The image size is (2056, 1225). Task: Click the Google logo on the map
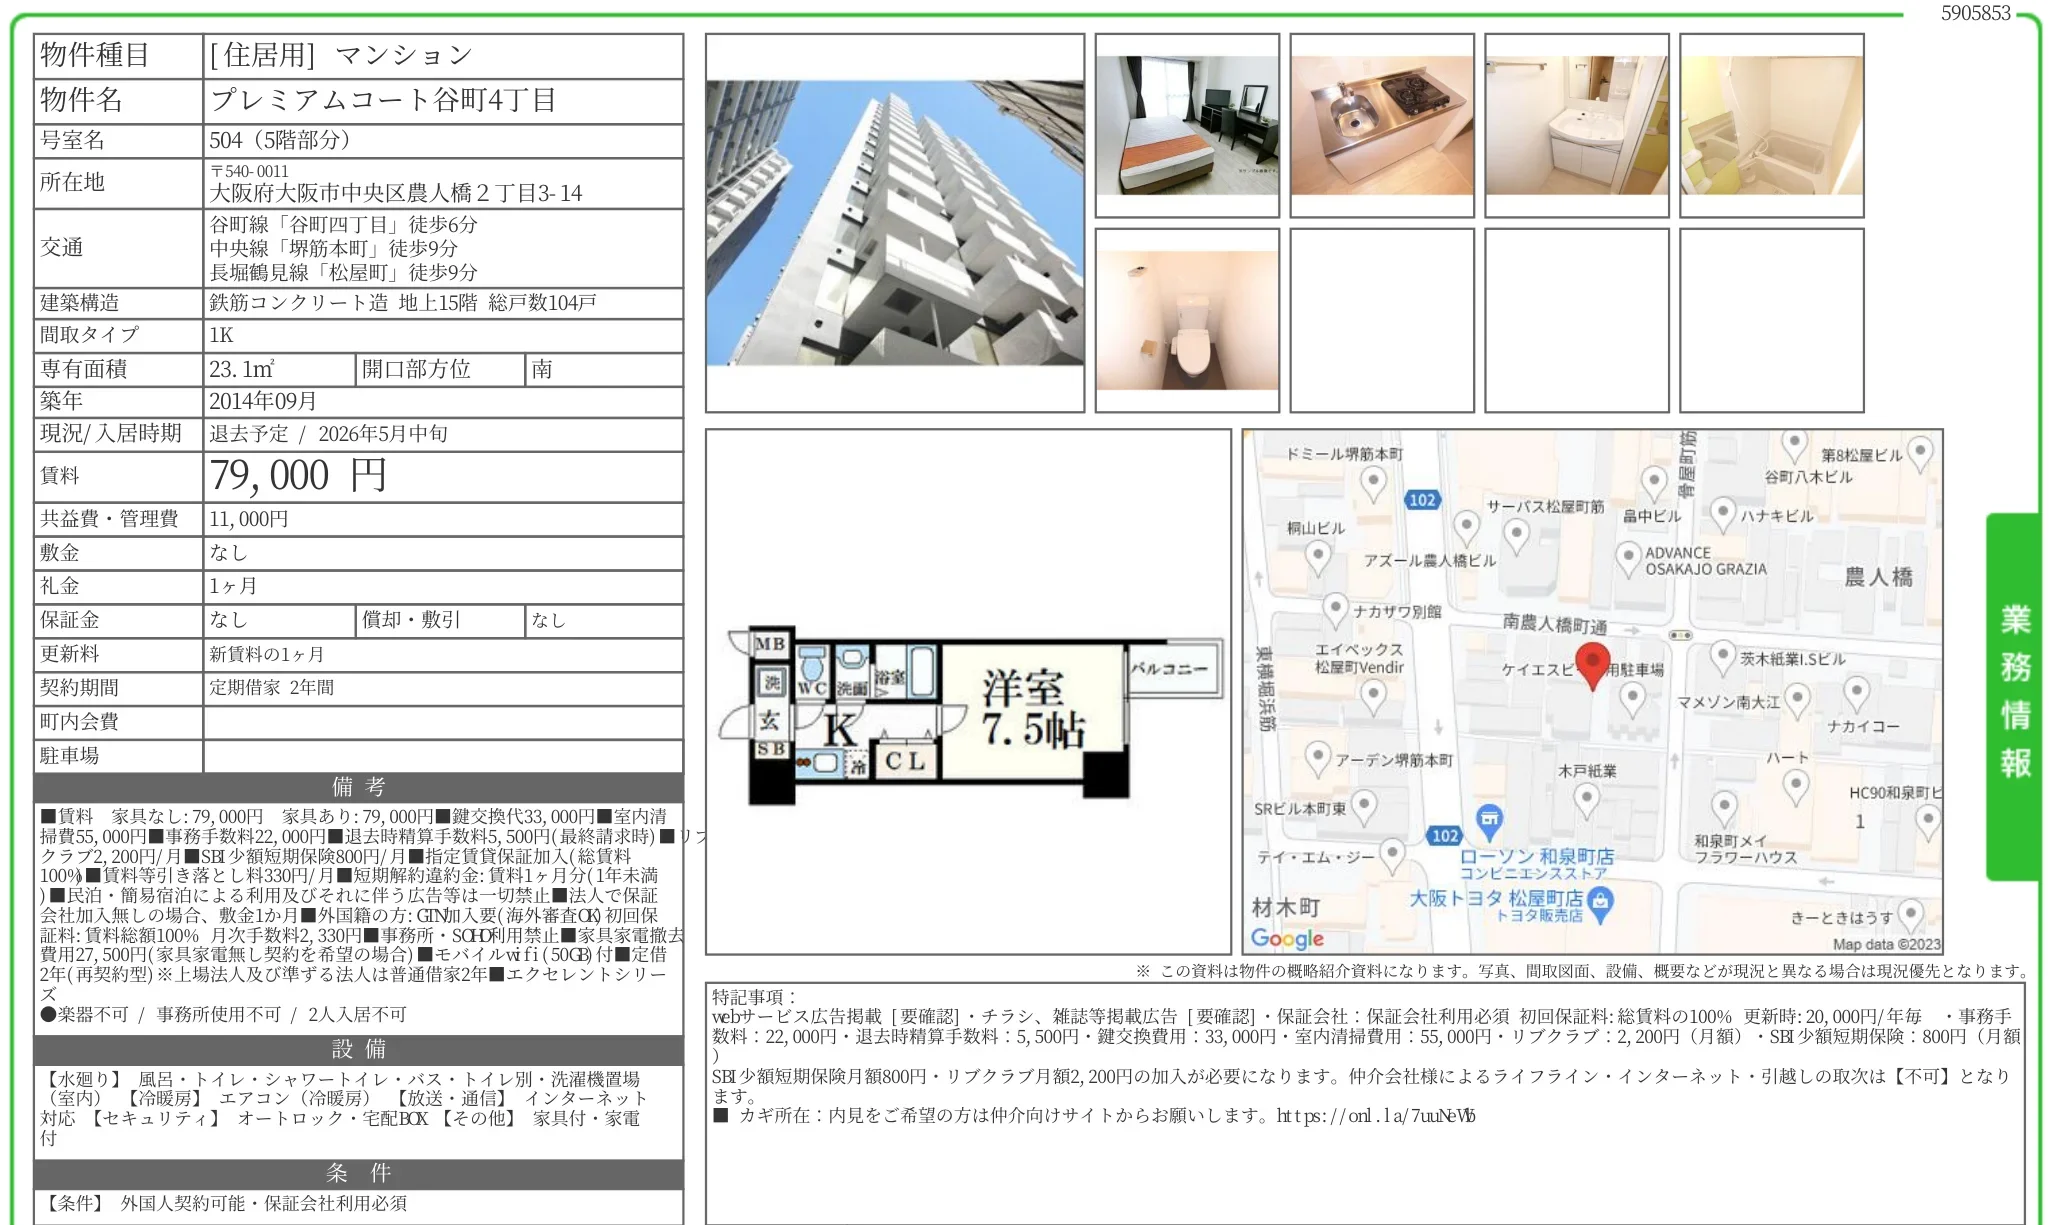coord(1289,937)
